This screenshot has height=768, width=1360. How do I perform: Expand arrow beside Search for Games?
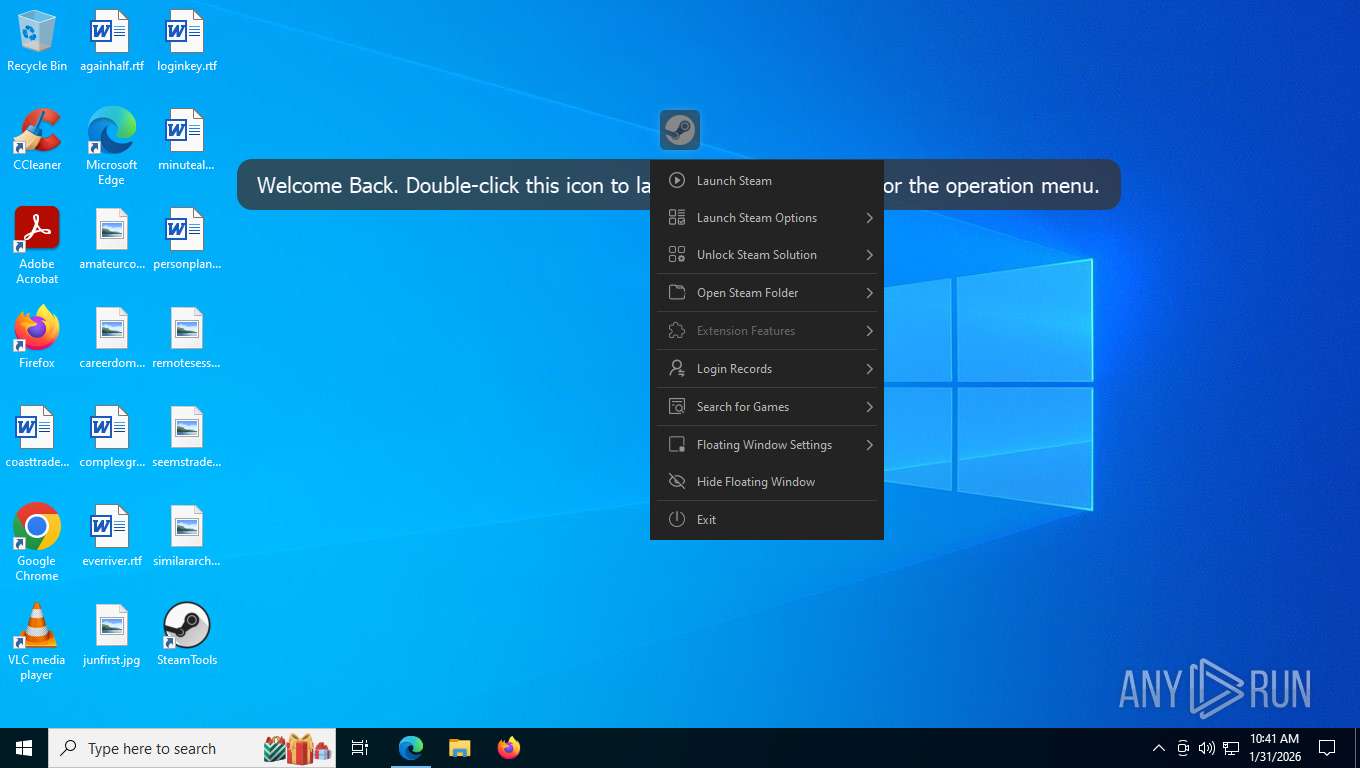pos(869,407)
